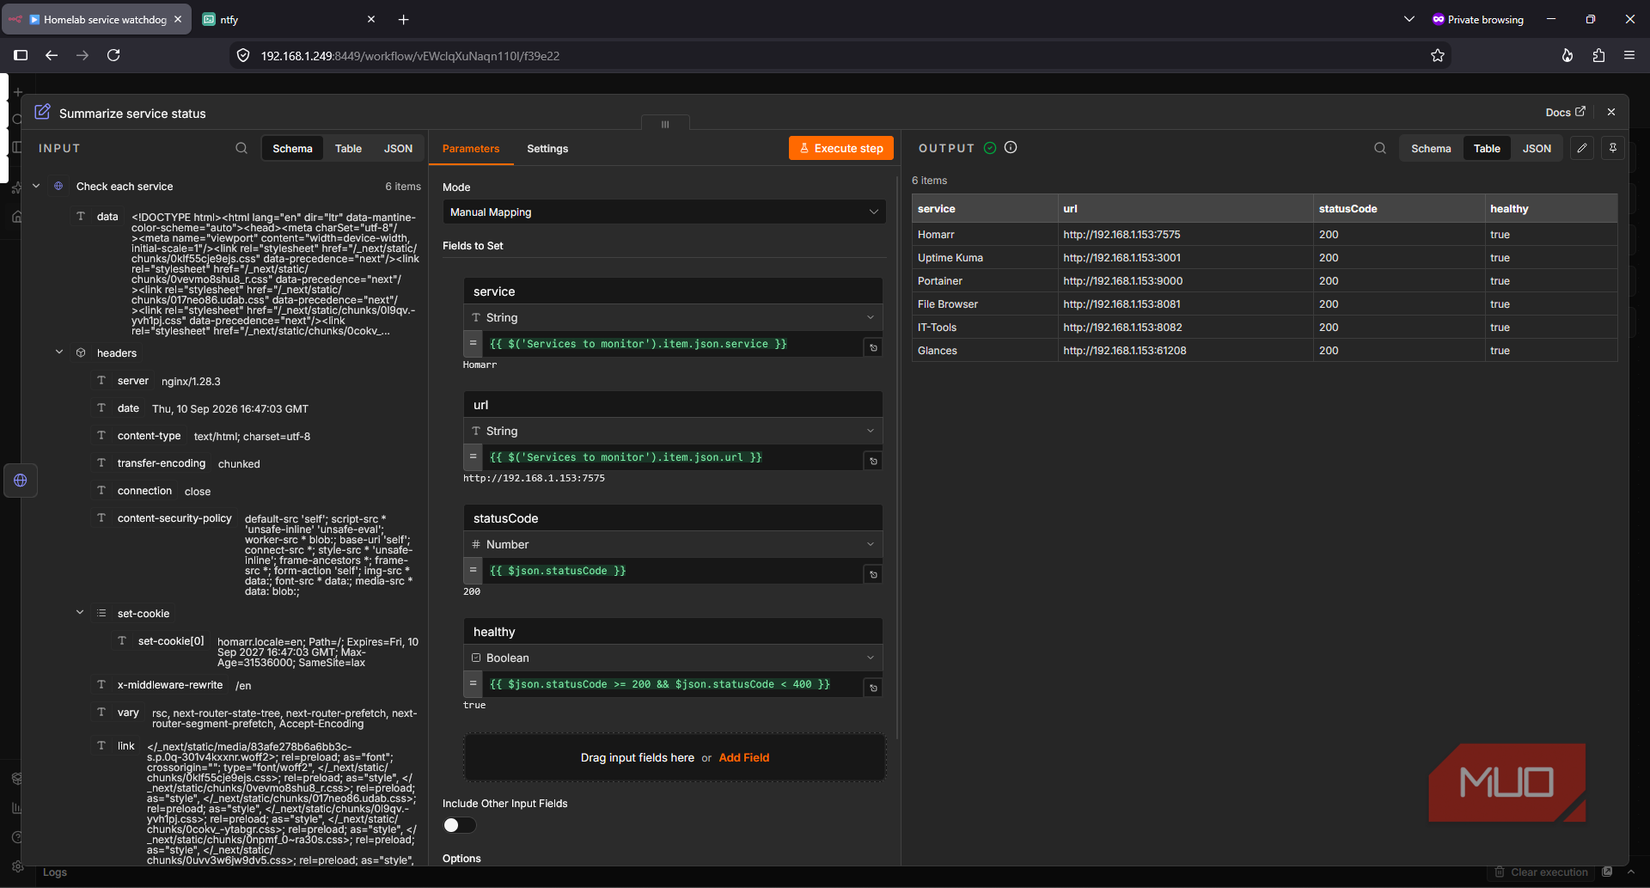Click the Execute step button
The width and height of the screenshot is (1650, 888).
[841, 148]
